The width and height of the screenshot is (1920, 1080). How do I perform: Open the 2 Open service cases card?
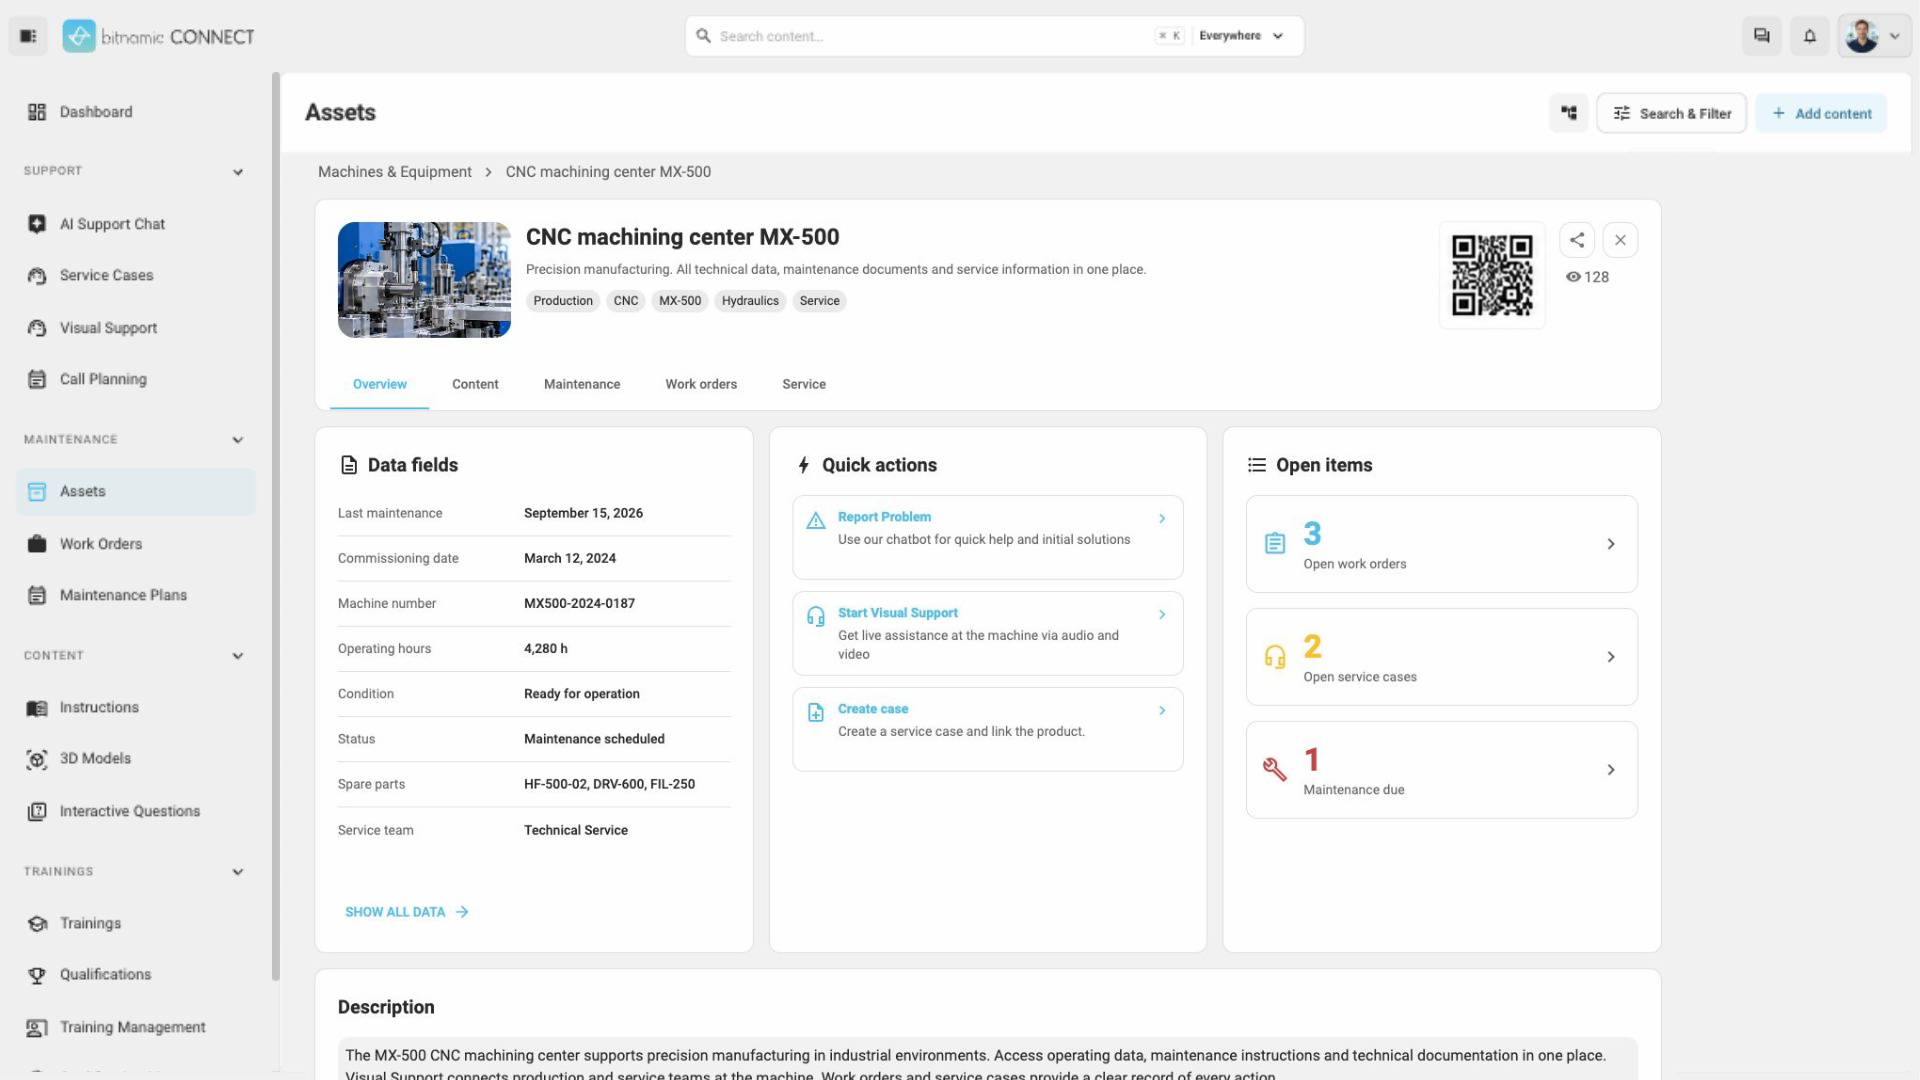pos(1442,657)
